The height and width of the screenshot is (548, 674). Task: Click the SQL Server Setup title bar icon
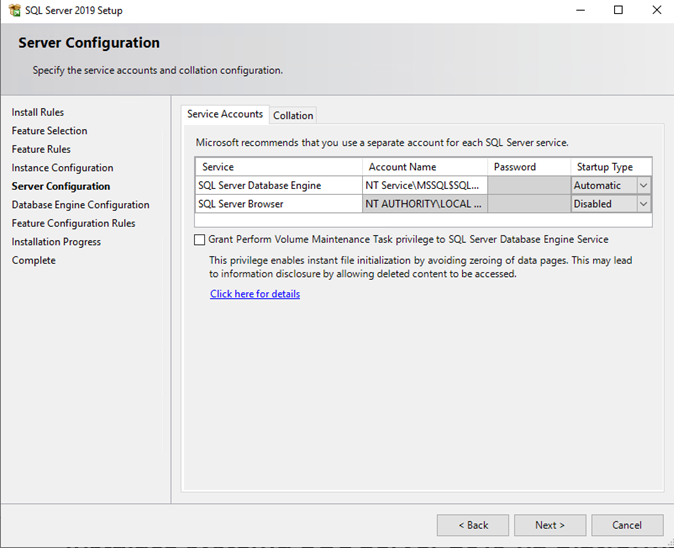(x=15, y=10)
